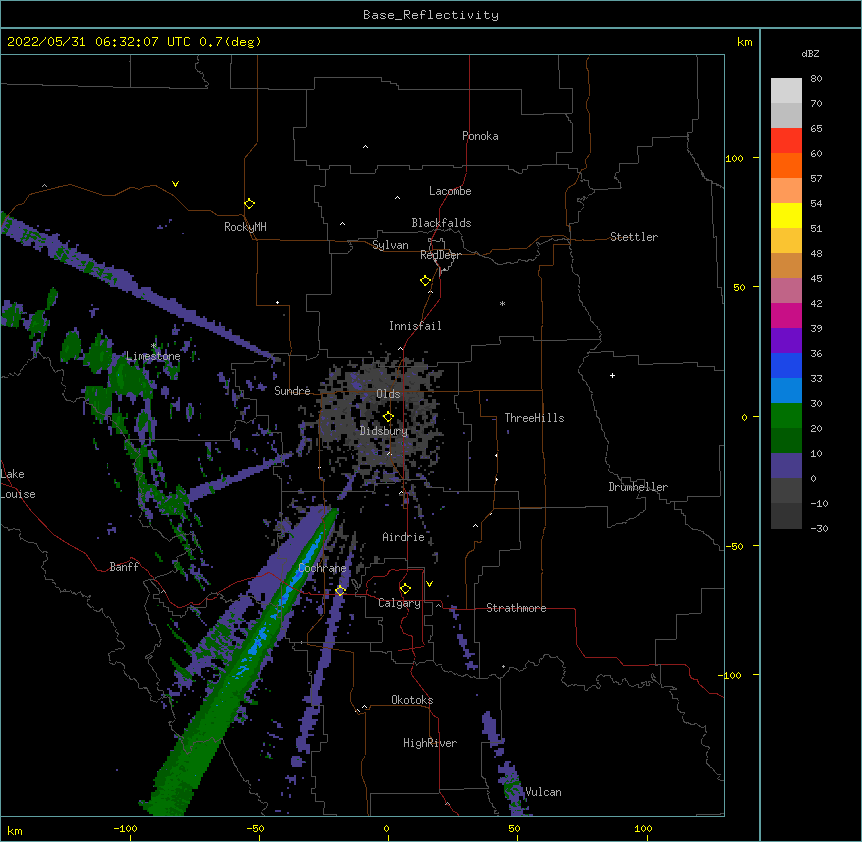Click the 80 value on dBZ legend
The height and width of the screenshot is (842, 862).
tap(816, 79)
